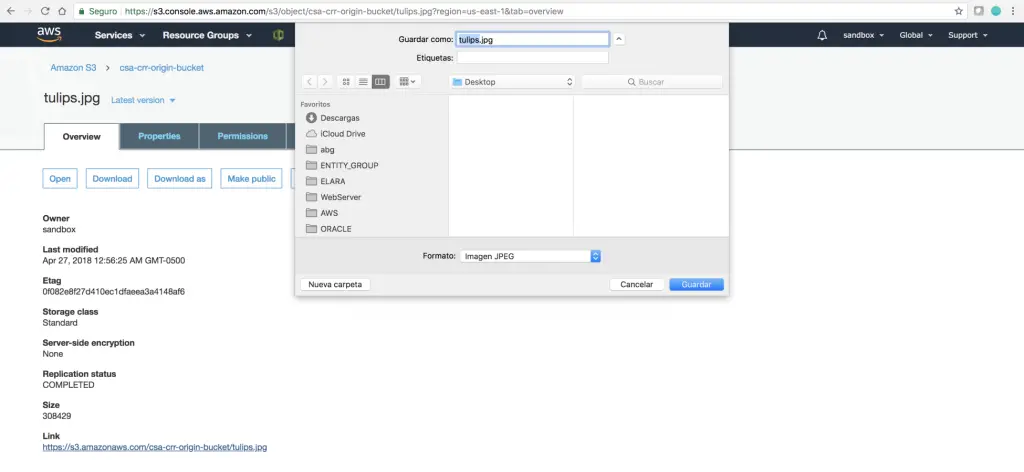Click the Guardar button

coord(696,285)
